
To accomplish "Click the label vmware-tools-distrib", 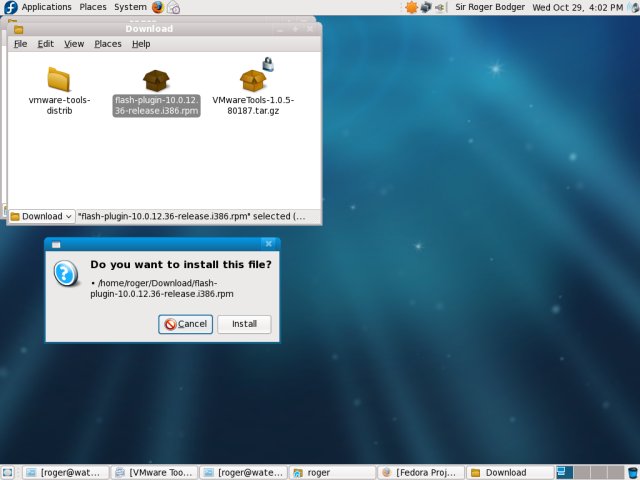I will pos(59,105).
